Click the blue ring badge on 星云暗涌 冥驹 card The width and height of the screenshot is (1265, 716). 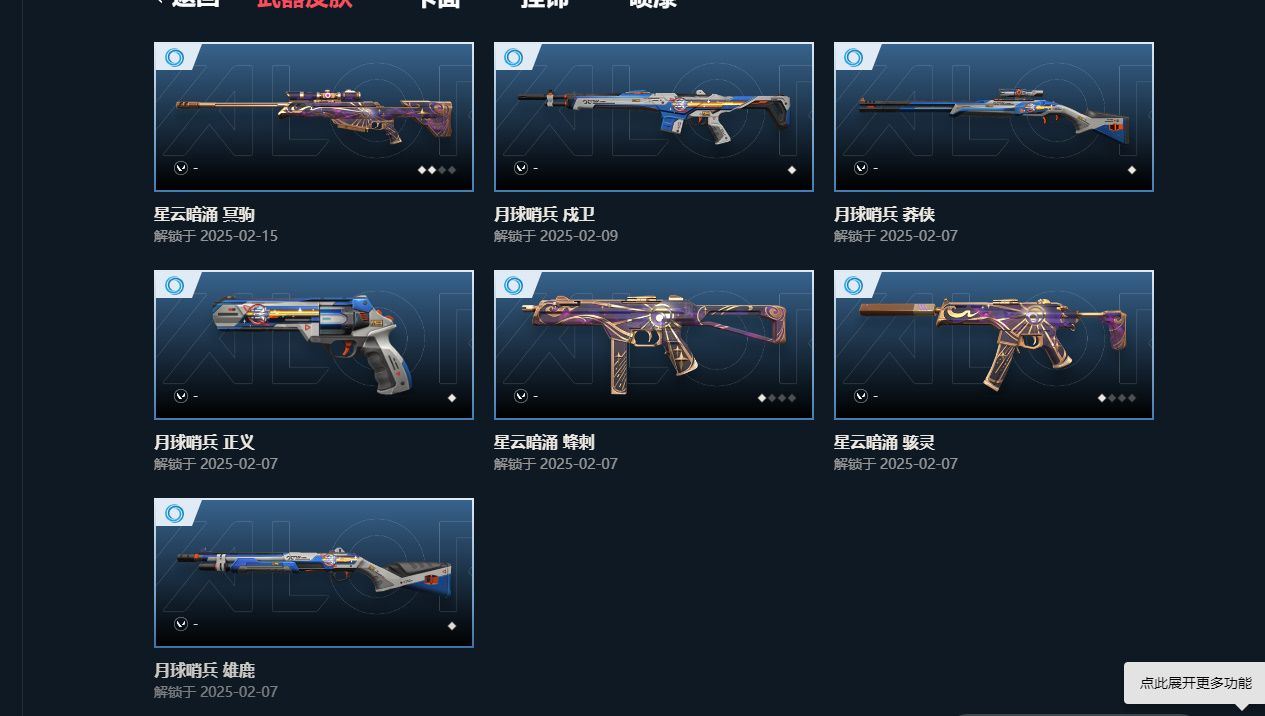[174, 58]
